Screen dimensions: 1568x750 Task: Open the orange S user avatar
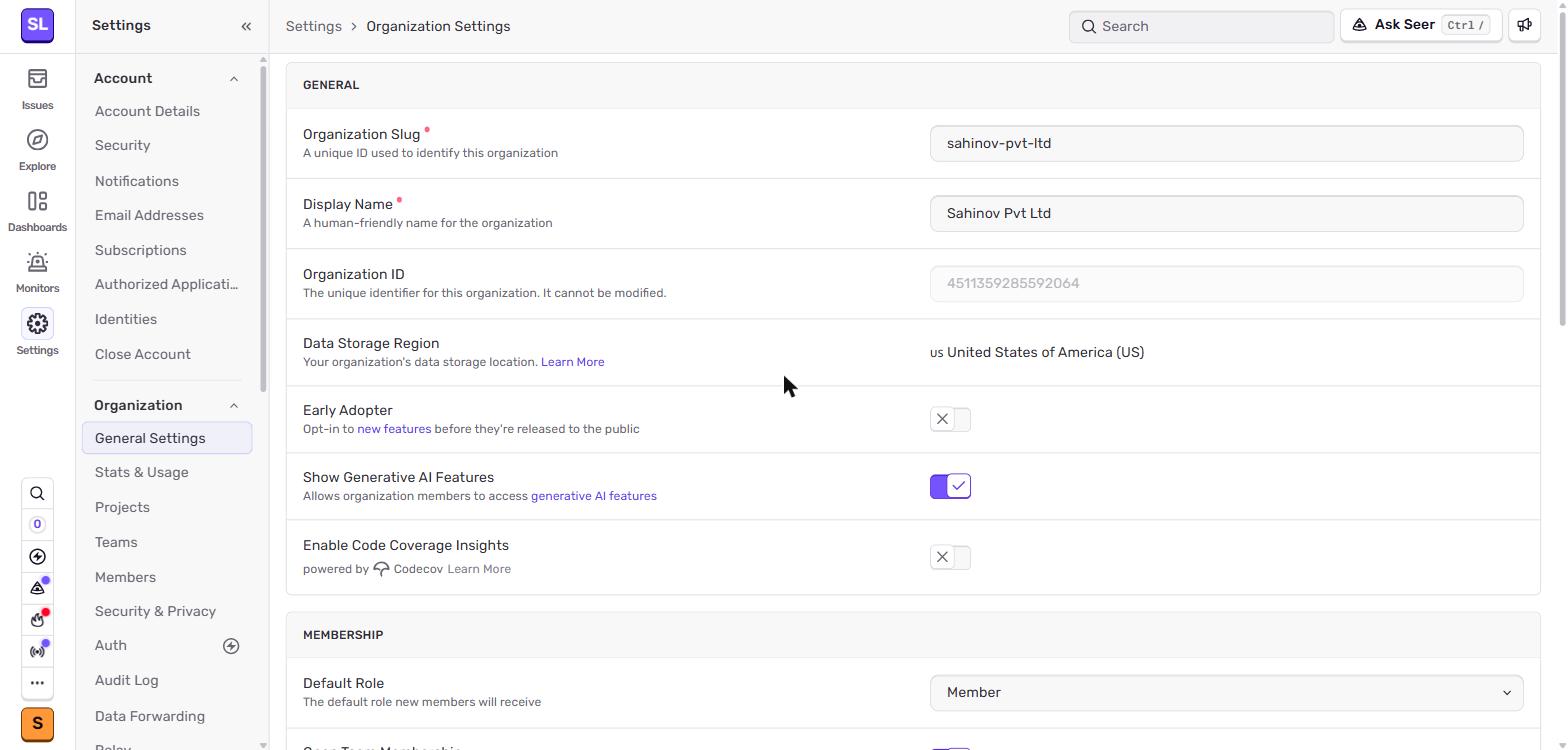point(37,723)
